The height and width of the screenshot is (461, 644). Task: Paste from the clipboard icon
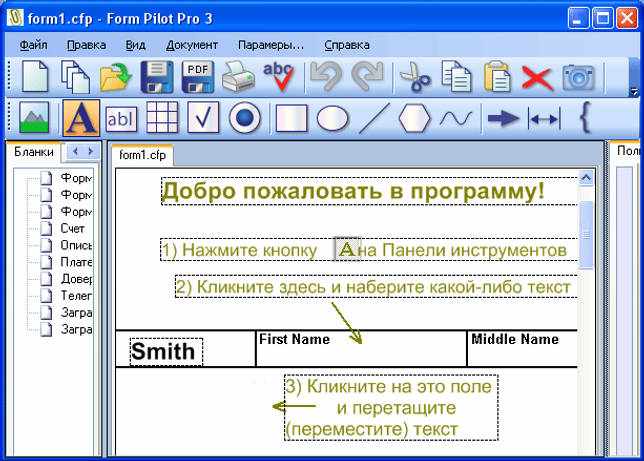[497, 77]
